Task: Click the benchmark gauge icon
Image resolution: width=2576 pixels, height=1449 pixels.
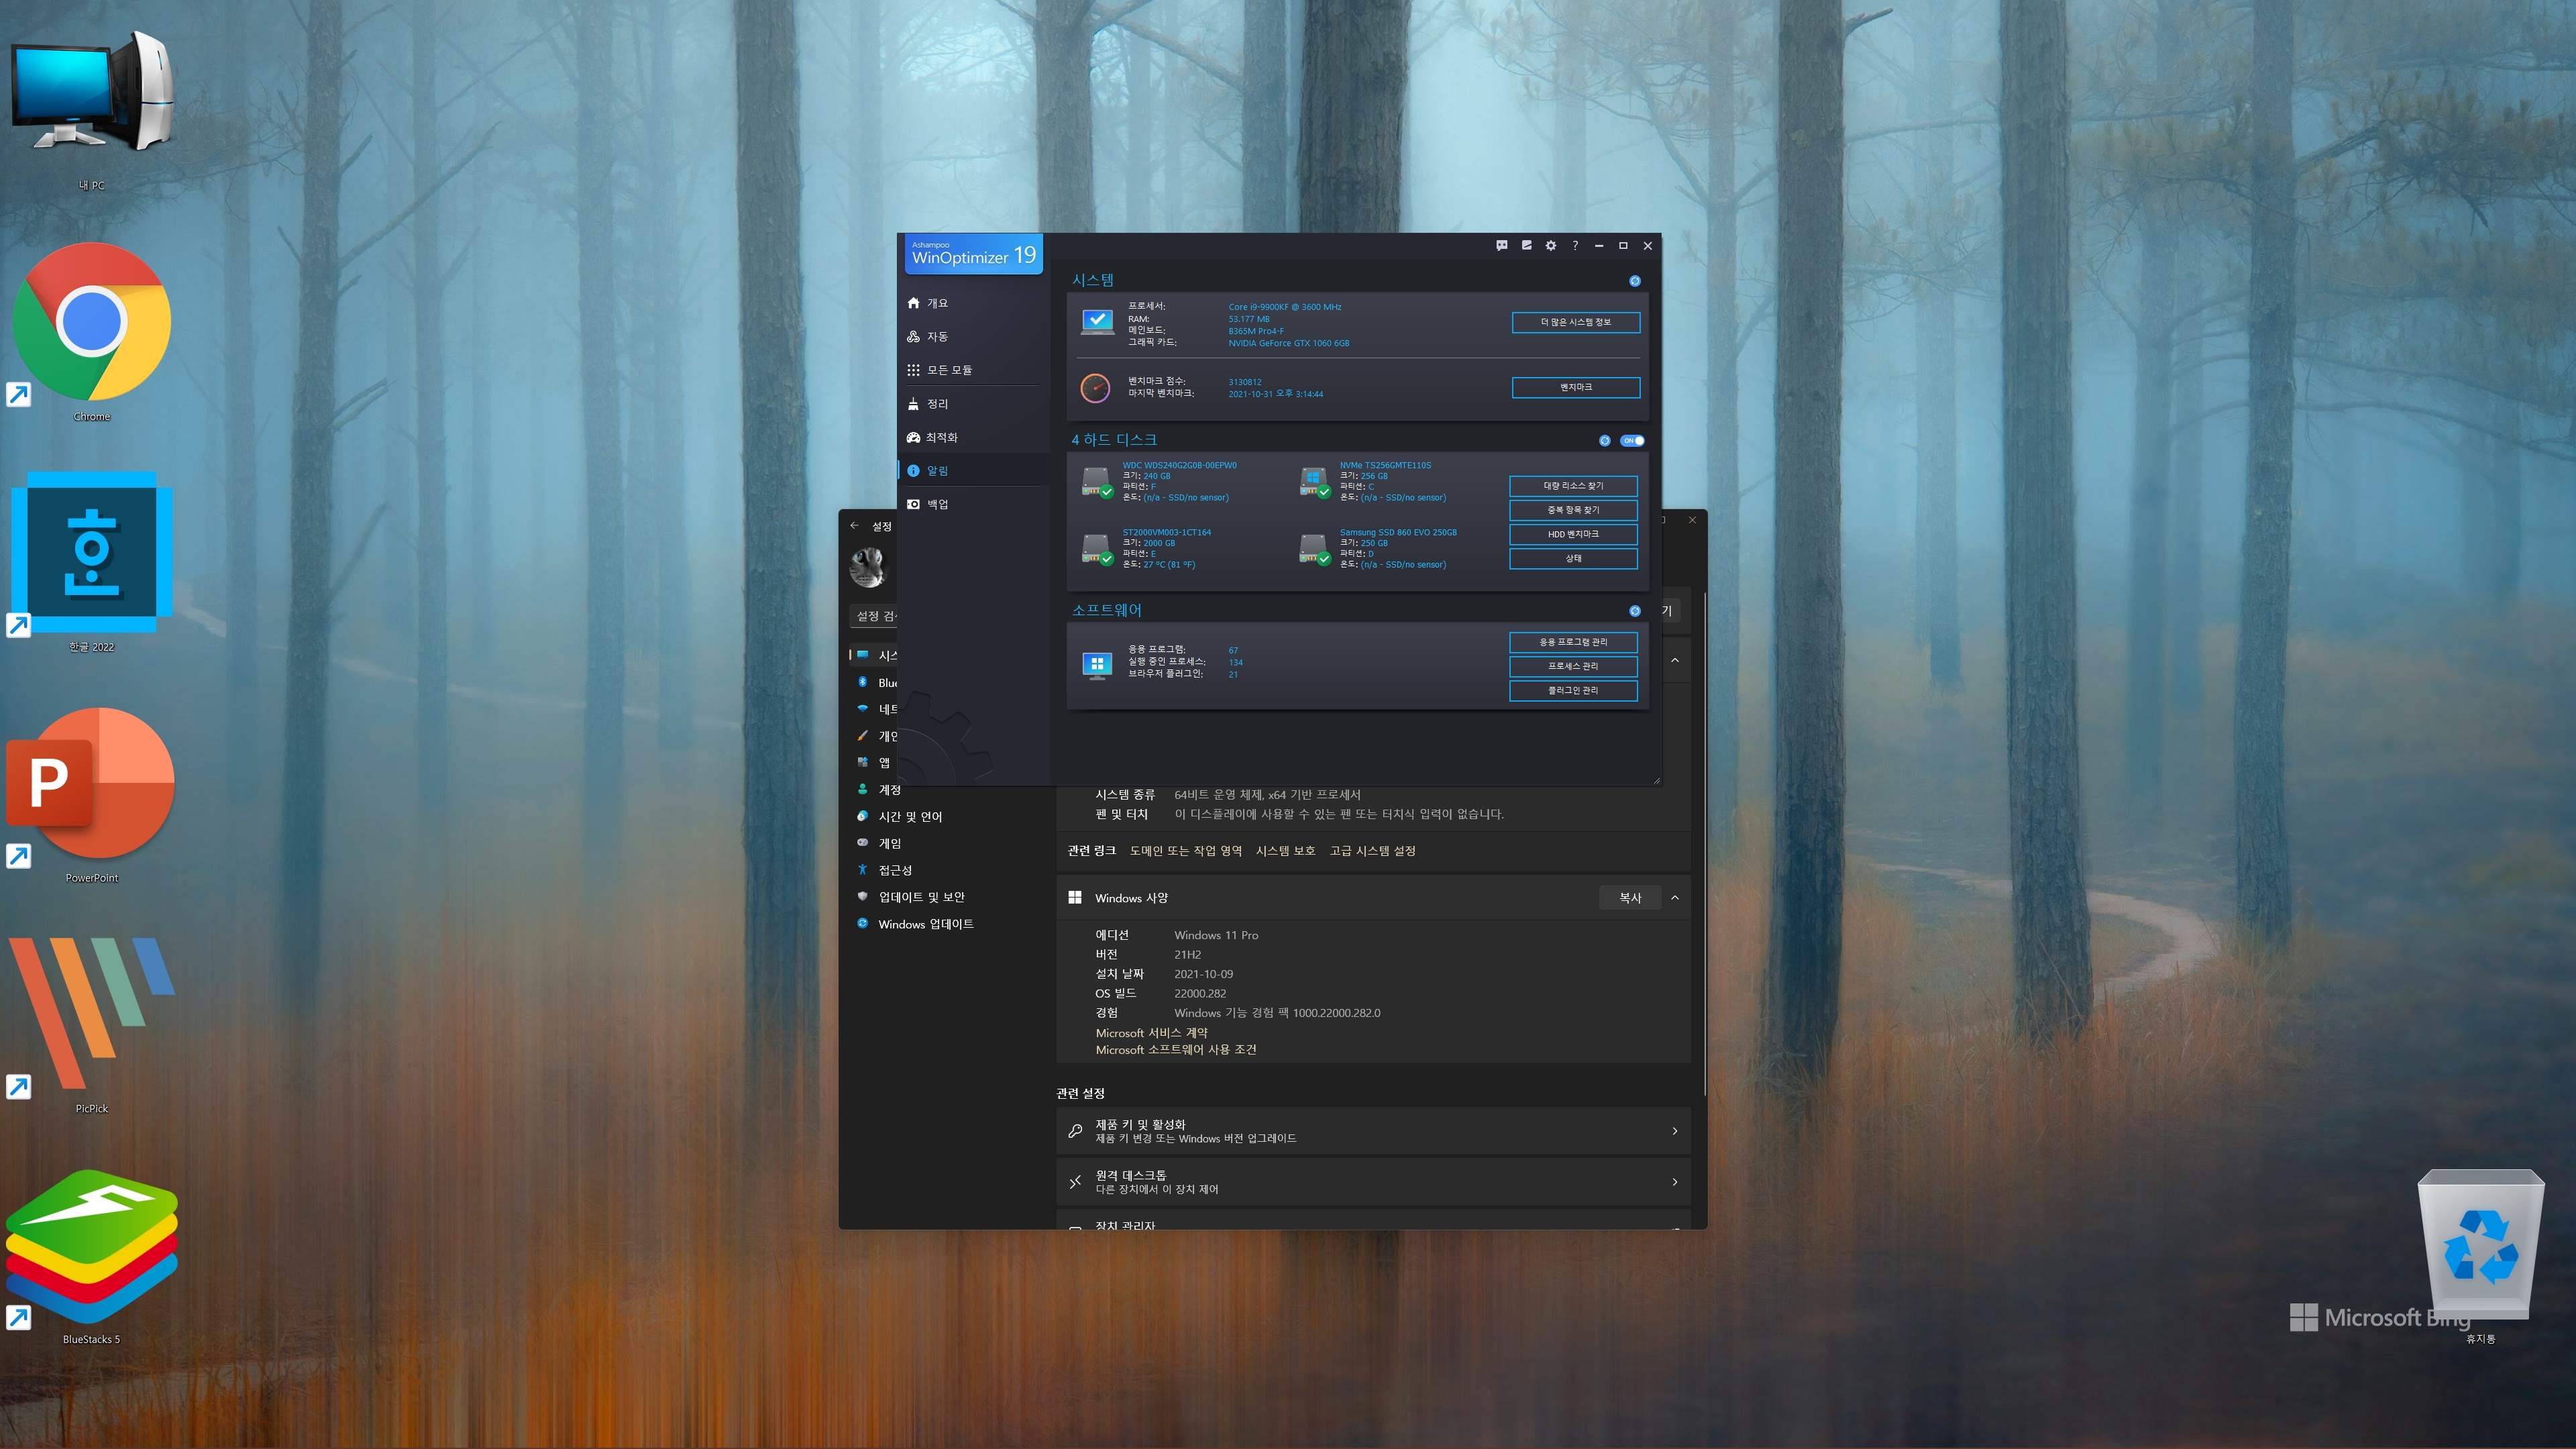Action: tap(1096, 387)
